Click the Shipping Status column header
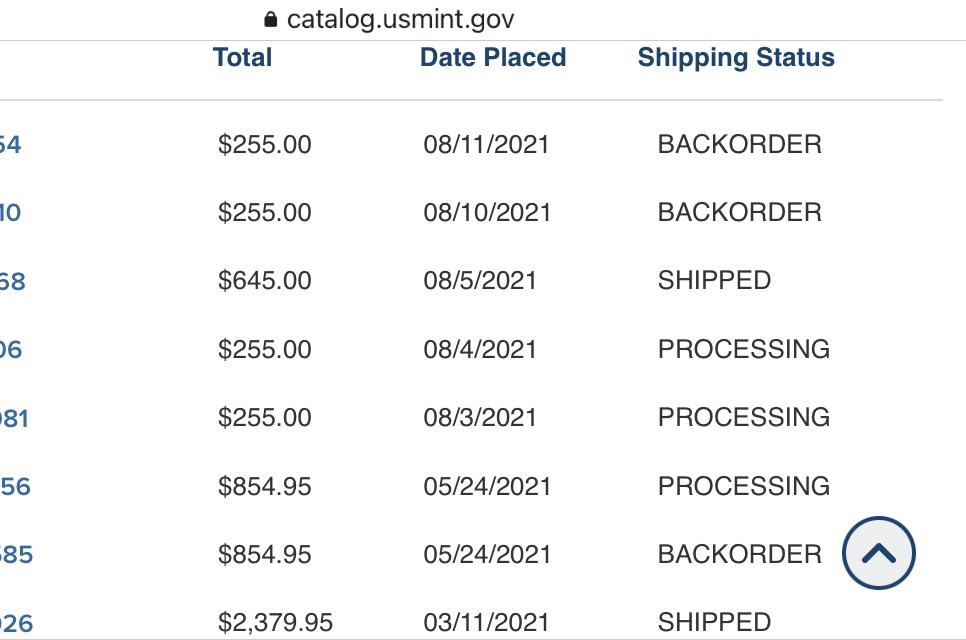Screen dimensions: 966x640 click(736, 58)
